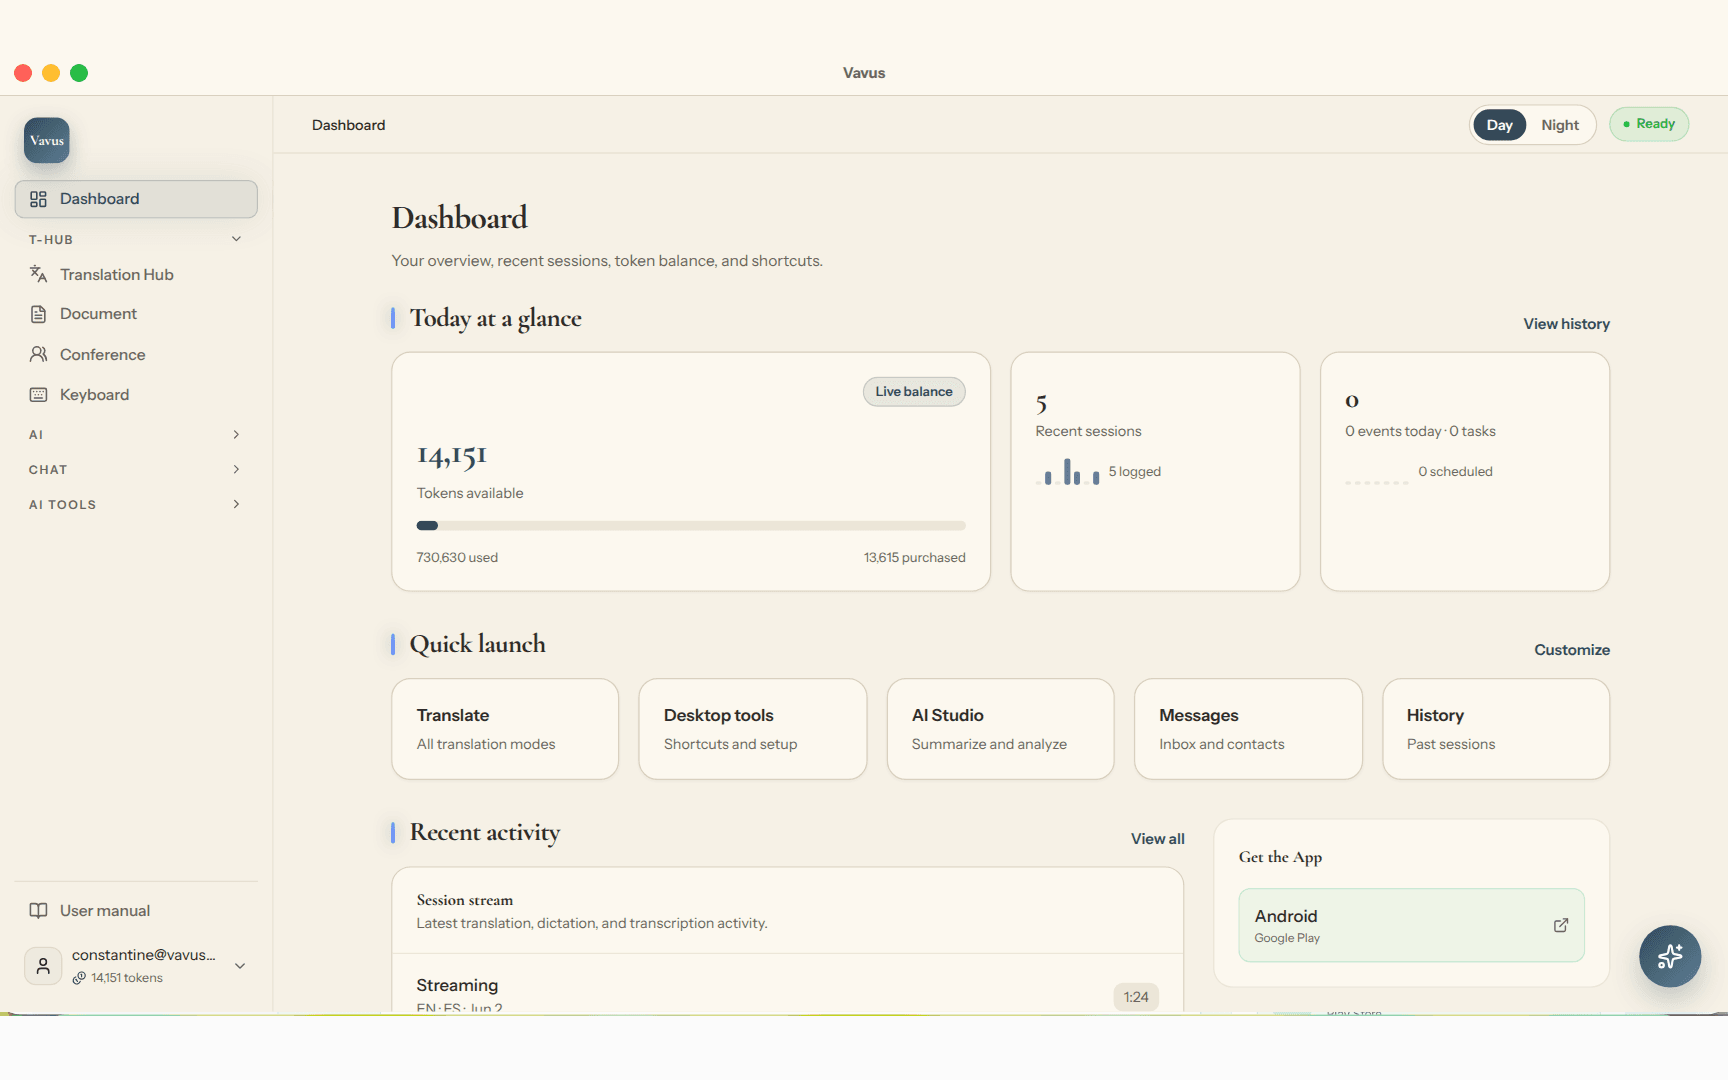
Task: Click View all recent activity
Action: click(1158, 839)
